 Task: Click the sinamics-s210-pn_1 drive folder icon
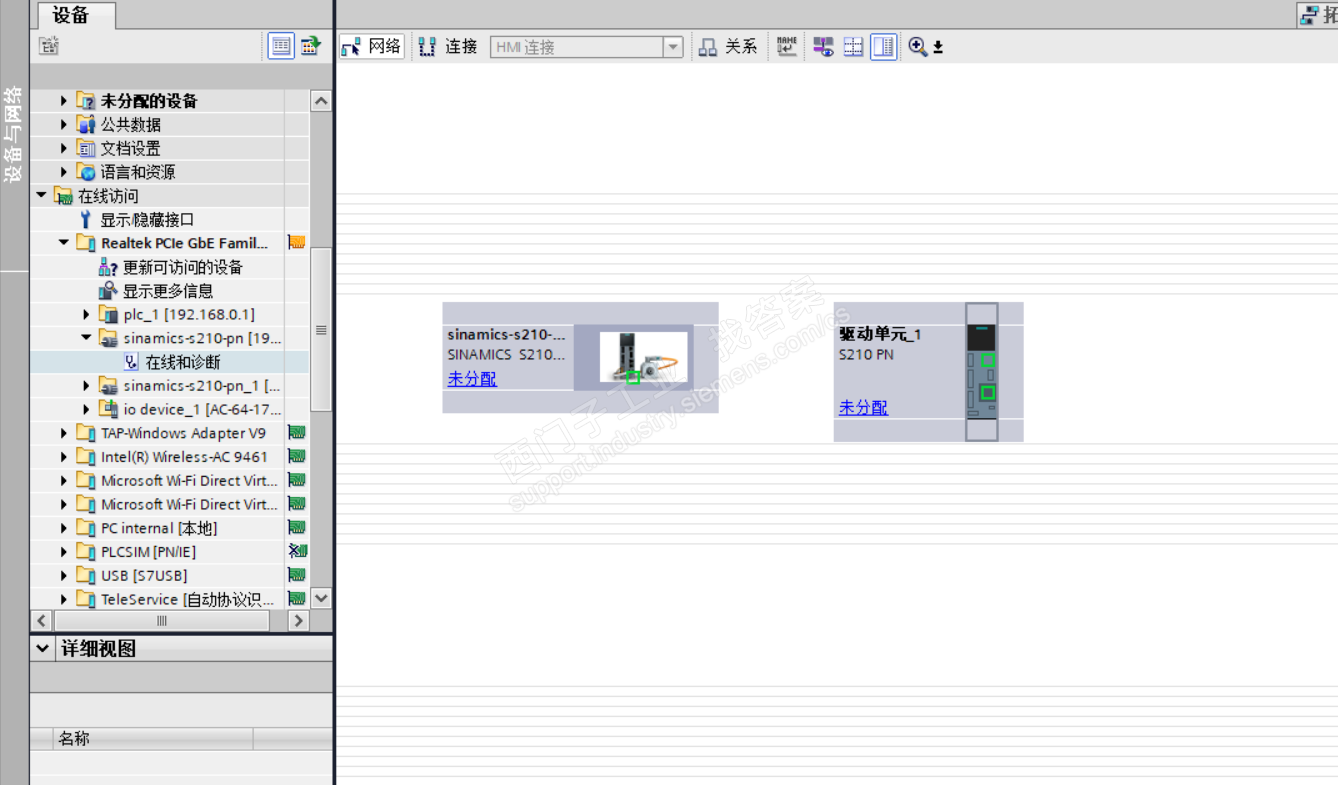[x=108, y=386]
